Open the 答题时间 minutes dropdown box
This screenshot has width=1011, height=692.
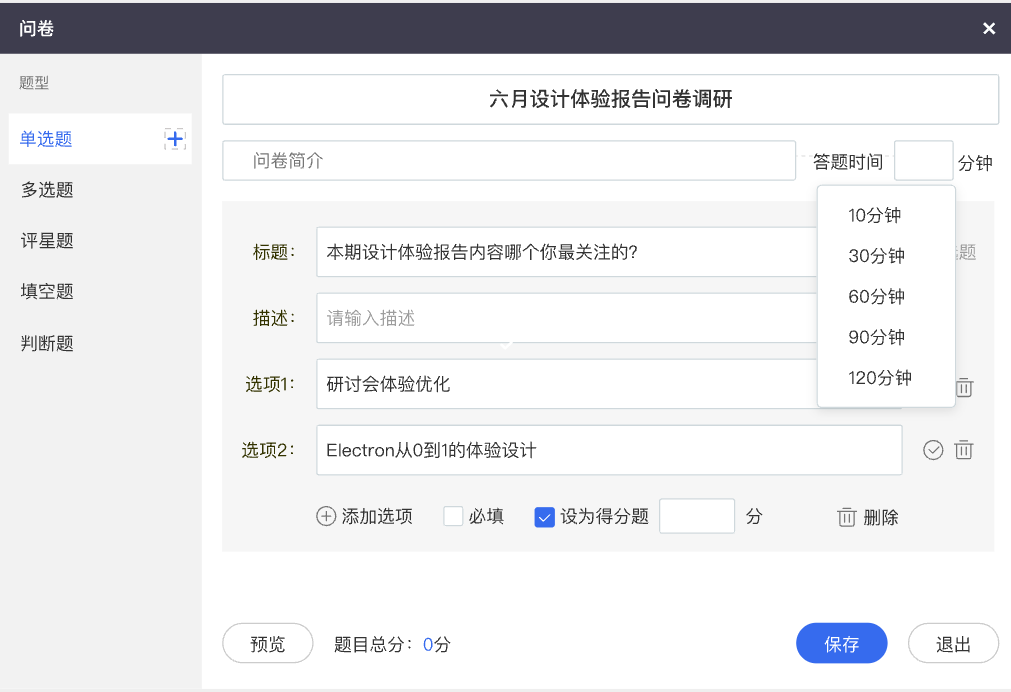pos(923,161)
